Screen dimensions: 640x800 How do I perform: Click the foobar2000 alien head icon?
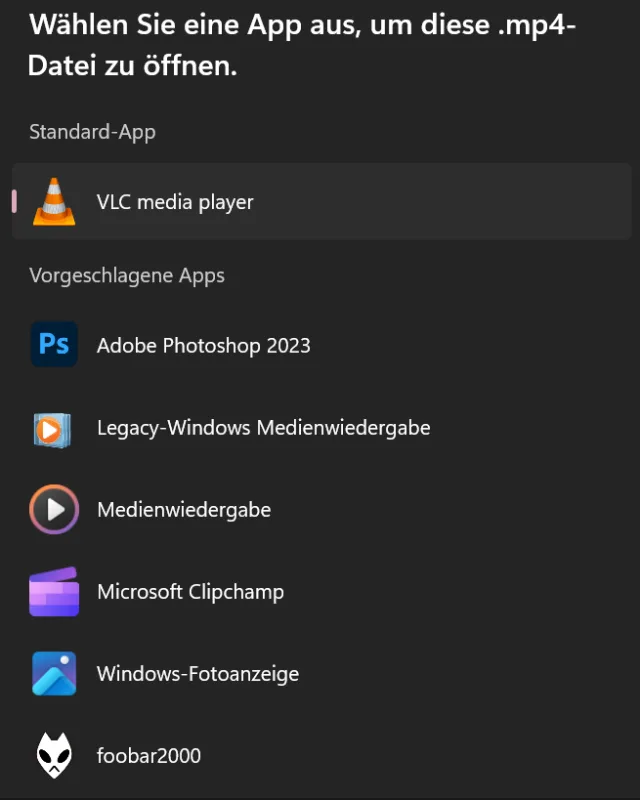(54, 756)
